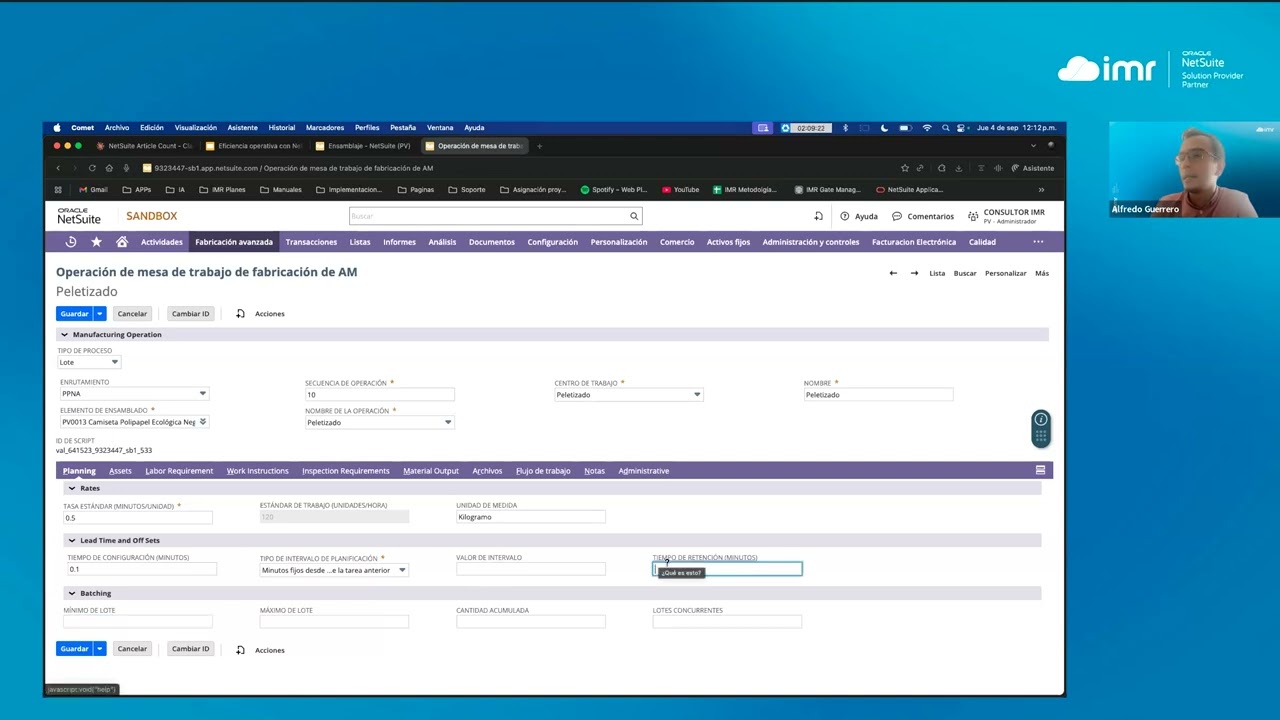The width and height of the screenshot is (1280, 720).
Task: Go to the next record arrow
Action: (x=914, y=273)
